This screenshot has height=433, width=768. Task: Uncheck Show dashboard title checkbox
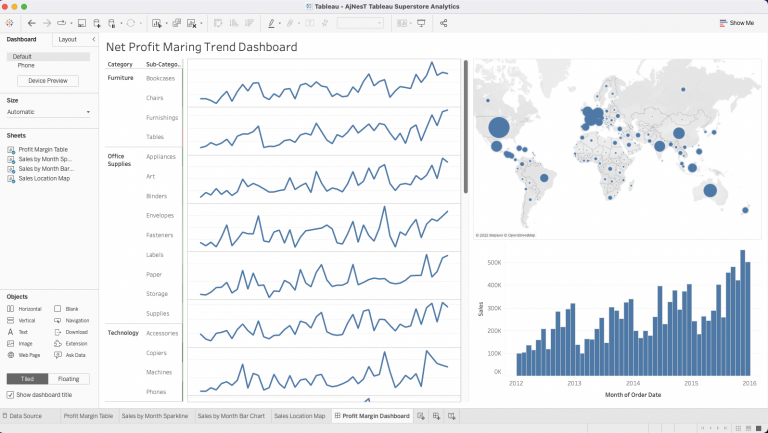coord(11,395)
